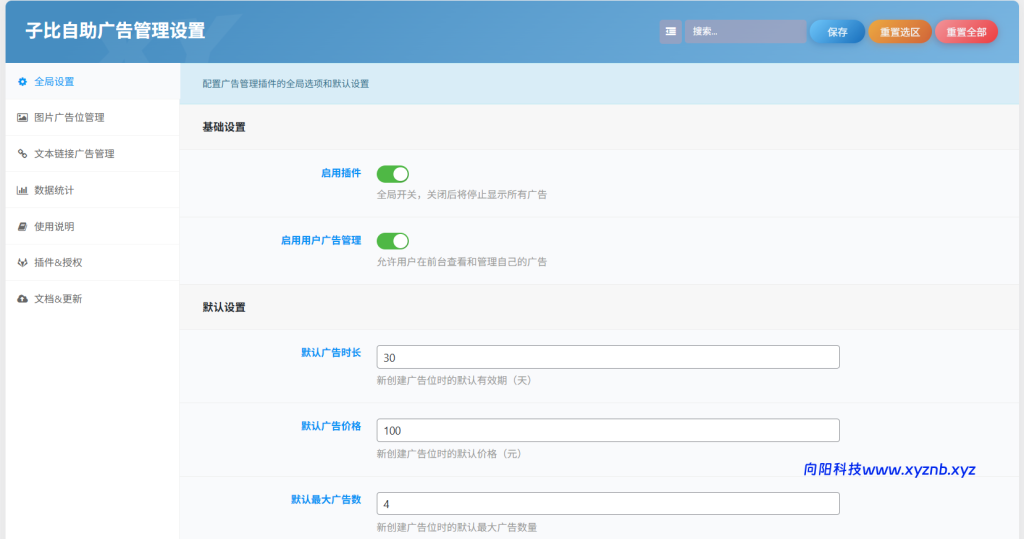
Task: Switch to the 文本链接广告管理 section
Action: click(74, 154)
